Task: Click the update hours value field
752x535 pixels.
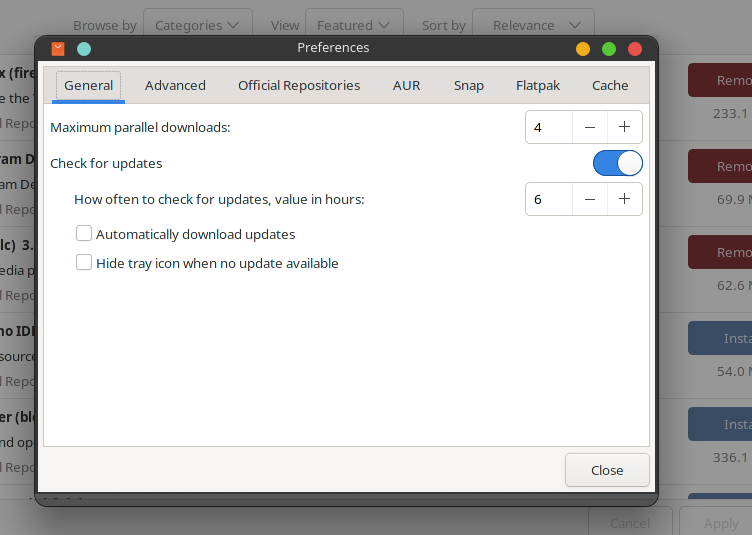Action: (549, 199)
